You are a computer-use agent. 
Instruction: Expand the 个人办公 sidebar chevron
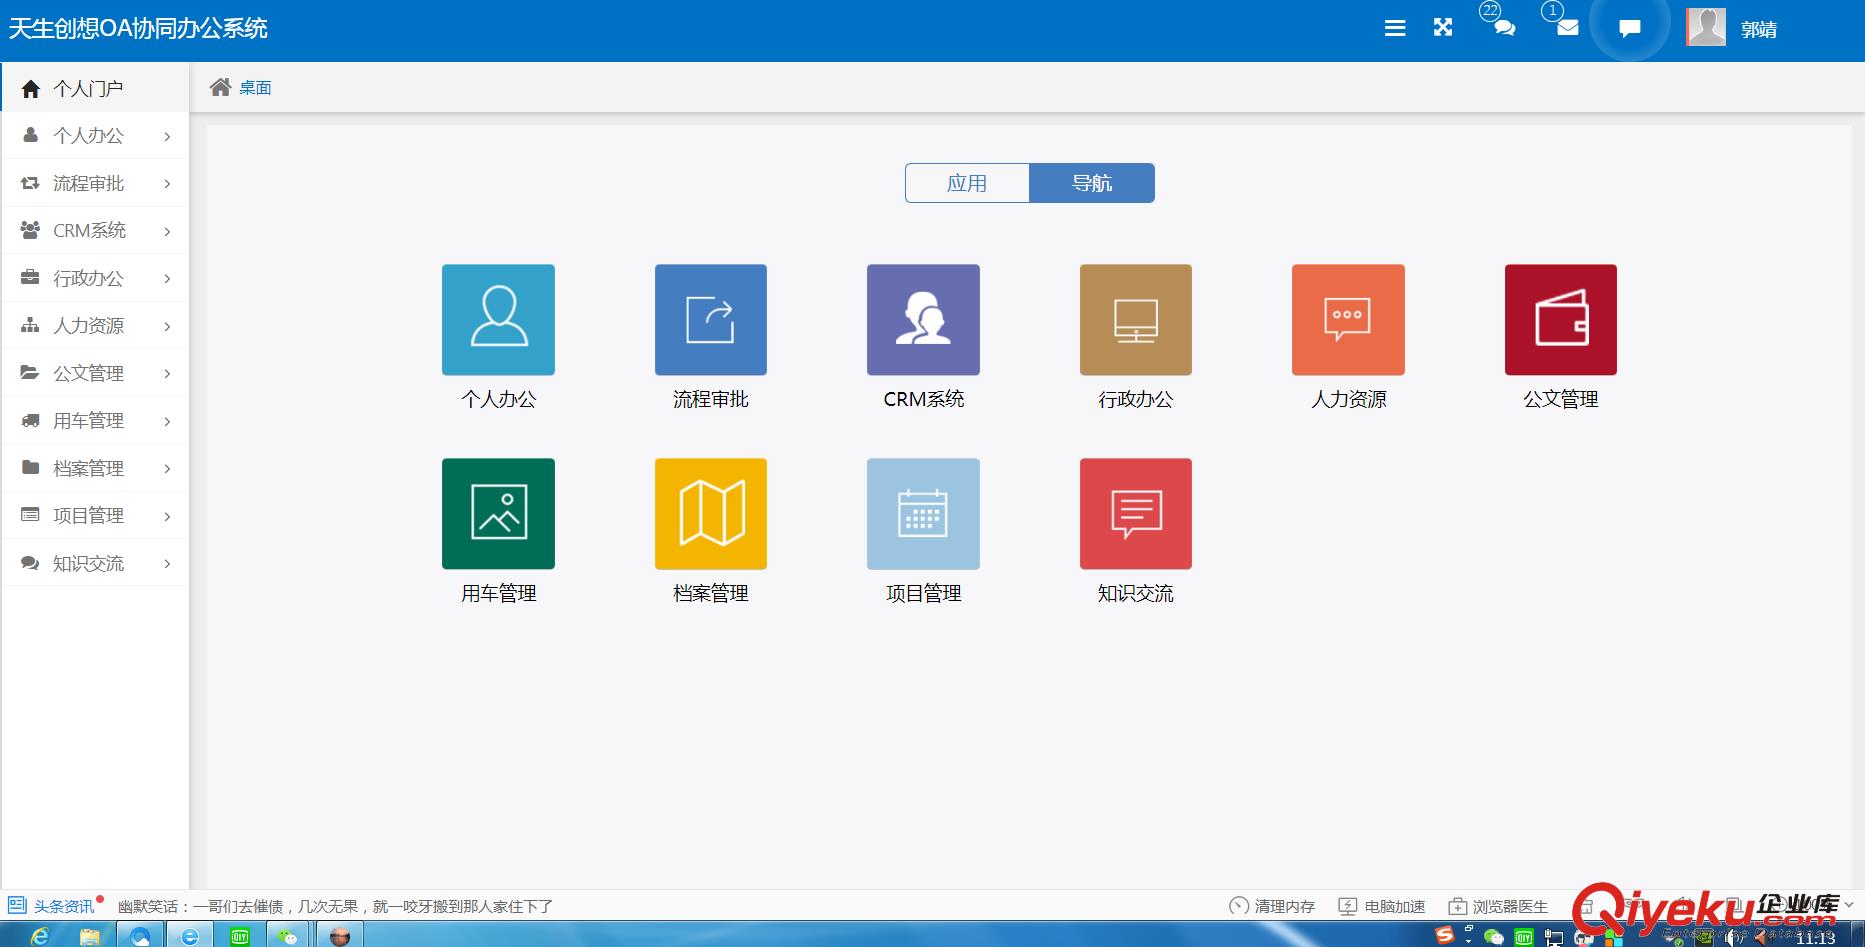(167, 136)
